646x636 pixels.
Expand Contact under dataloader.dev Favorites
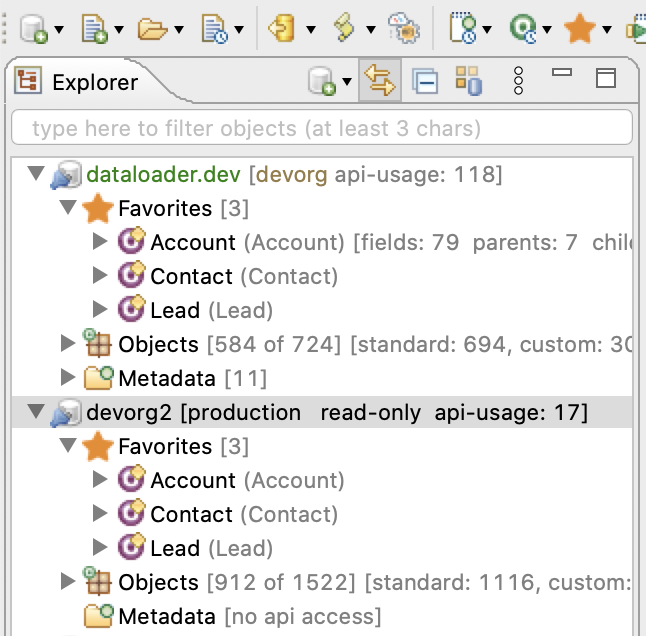click(100, 275)
